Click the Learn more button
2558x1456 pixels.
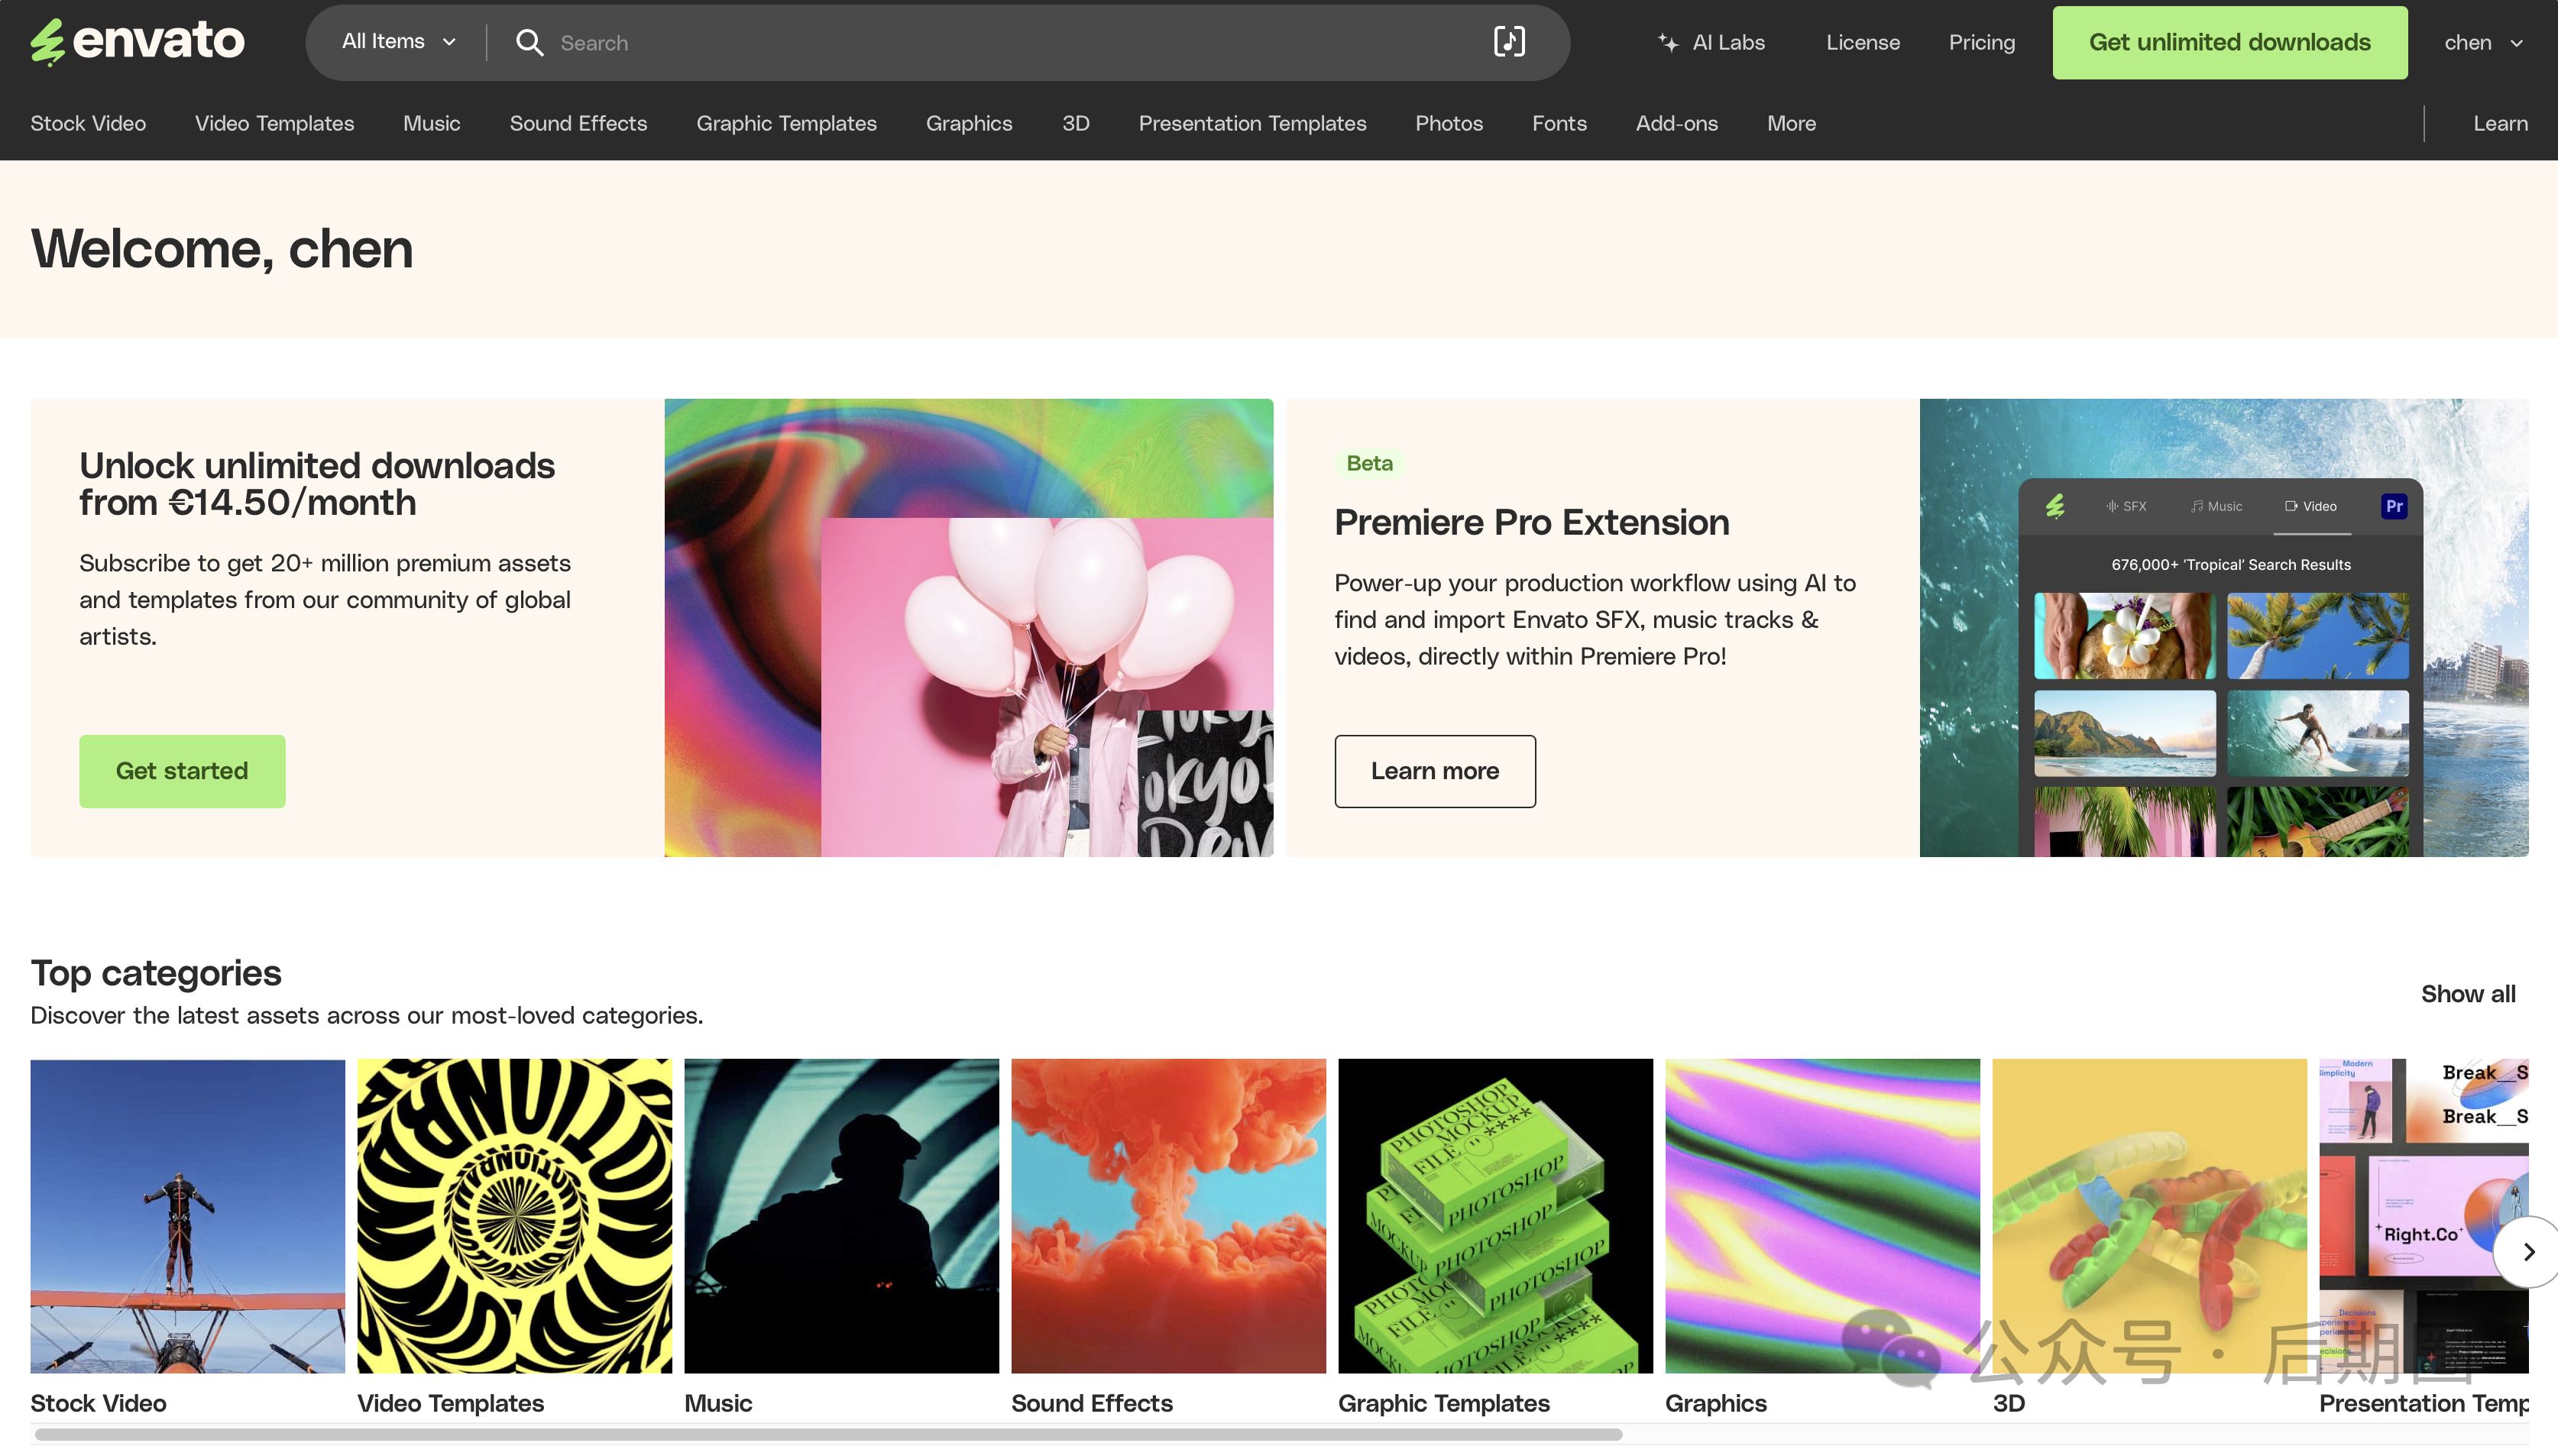1434,771
